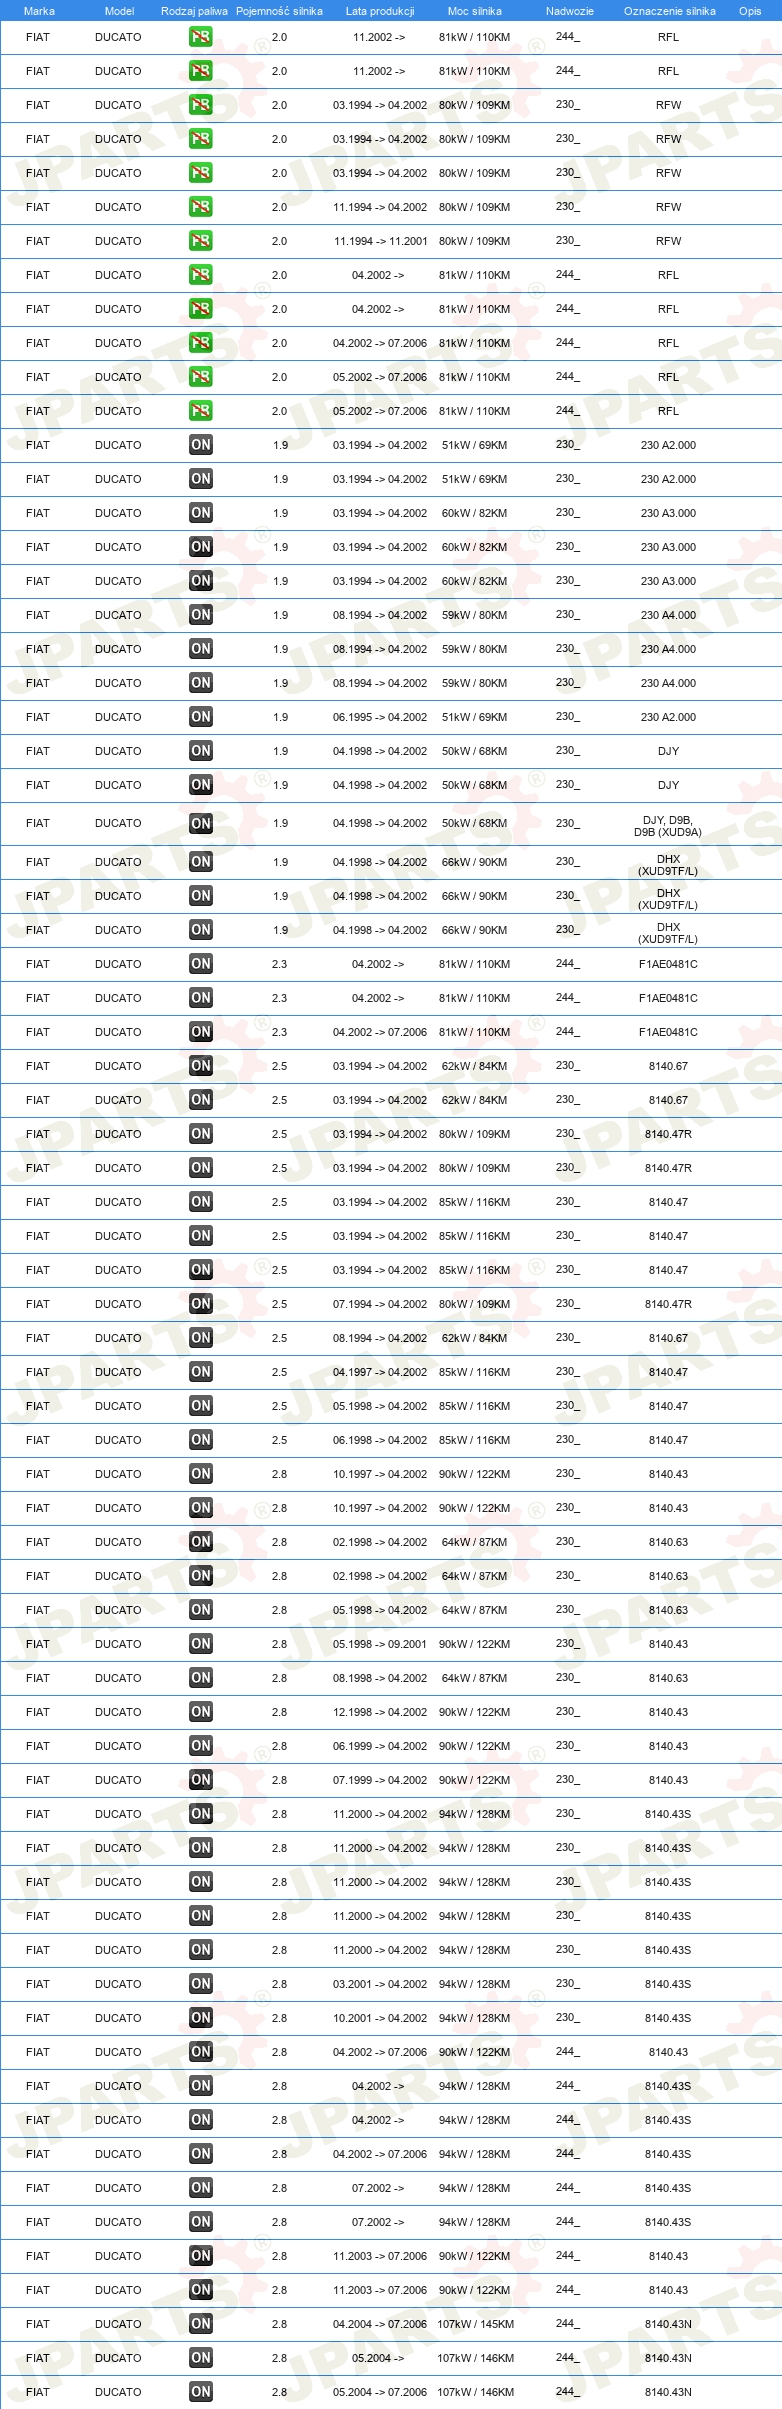Click the ON icon in the 10.2001 row
Screen dimensions: 782x2409
[x=201, y=2018]
